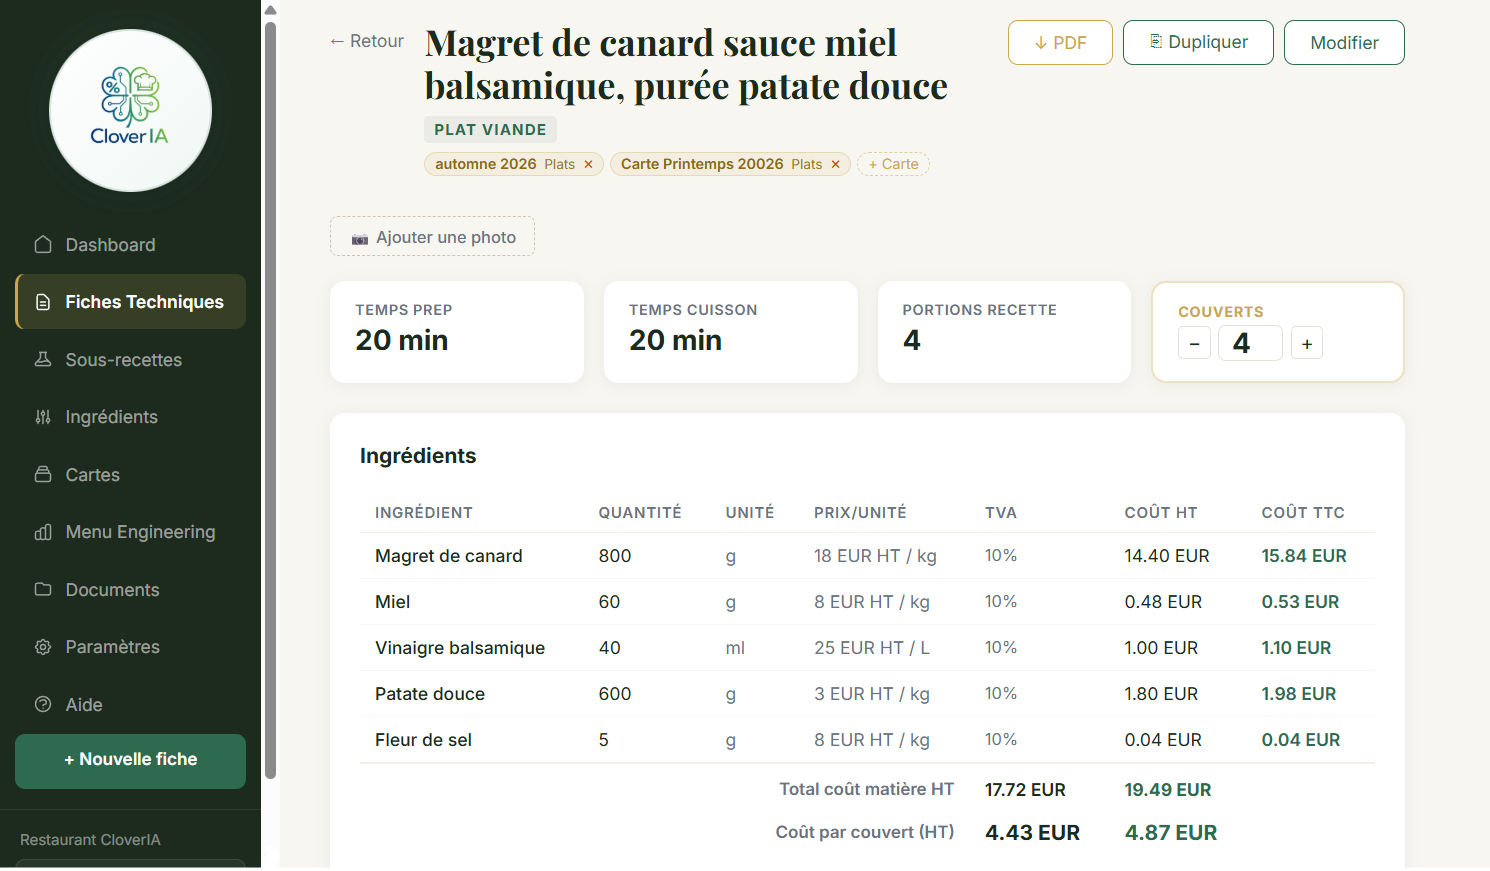1490x871 pixels.
Task: Click the Menu Engineering chart icon
Action: pyautogui.click(x=43, y=532)
